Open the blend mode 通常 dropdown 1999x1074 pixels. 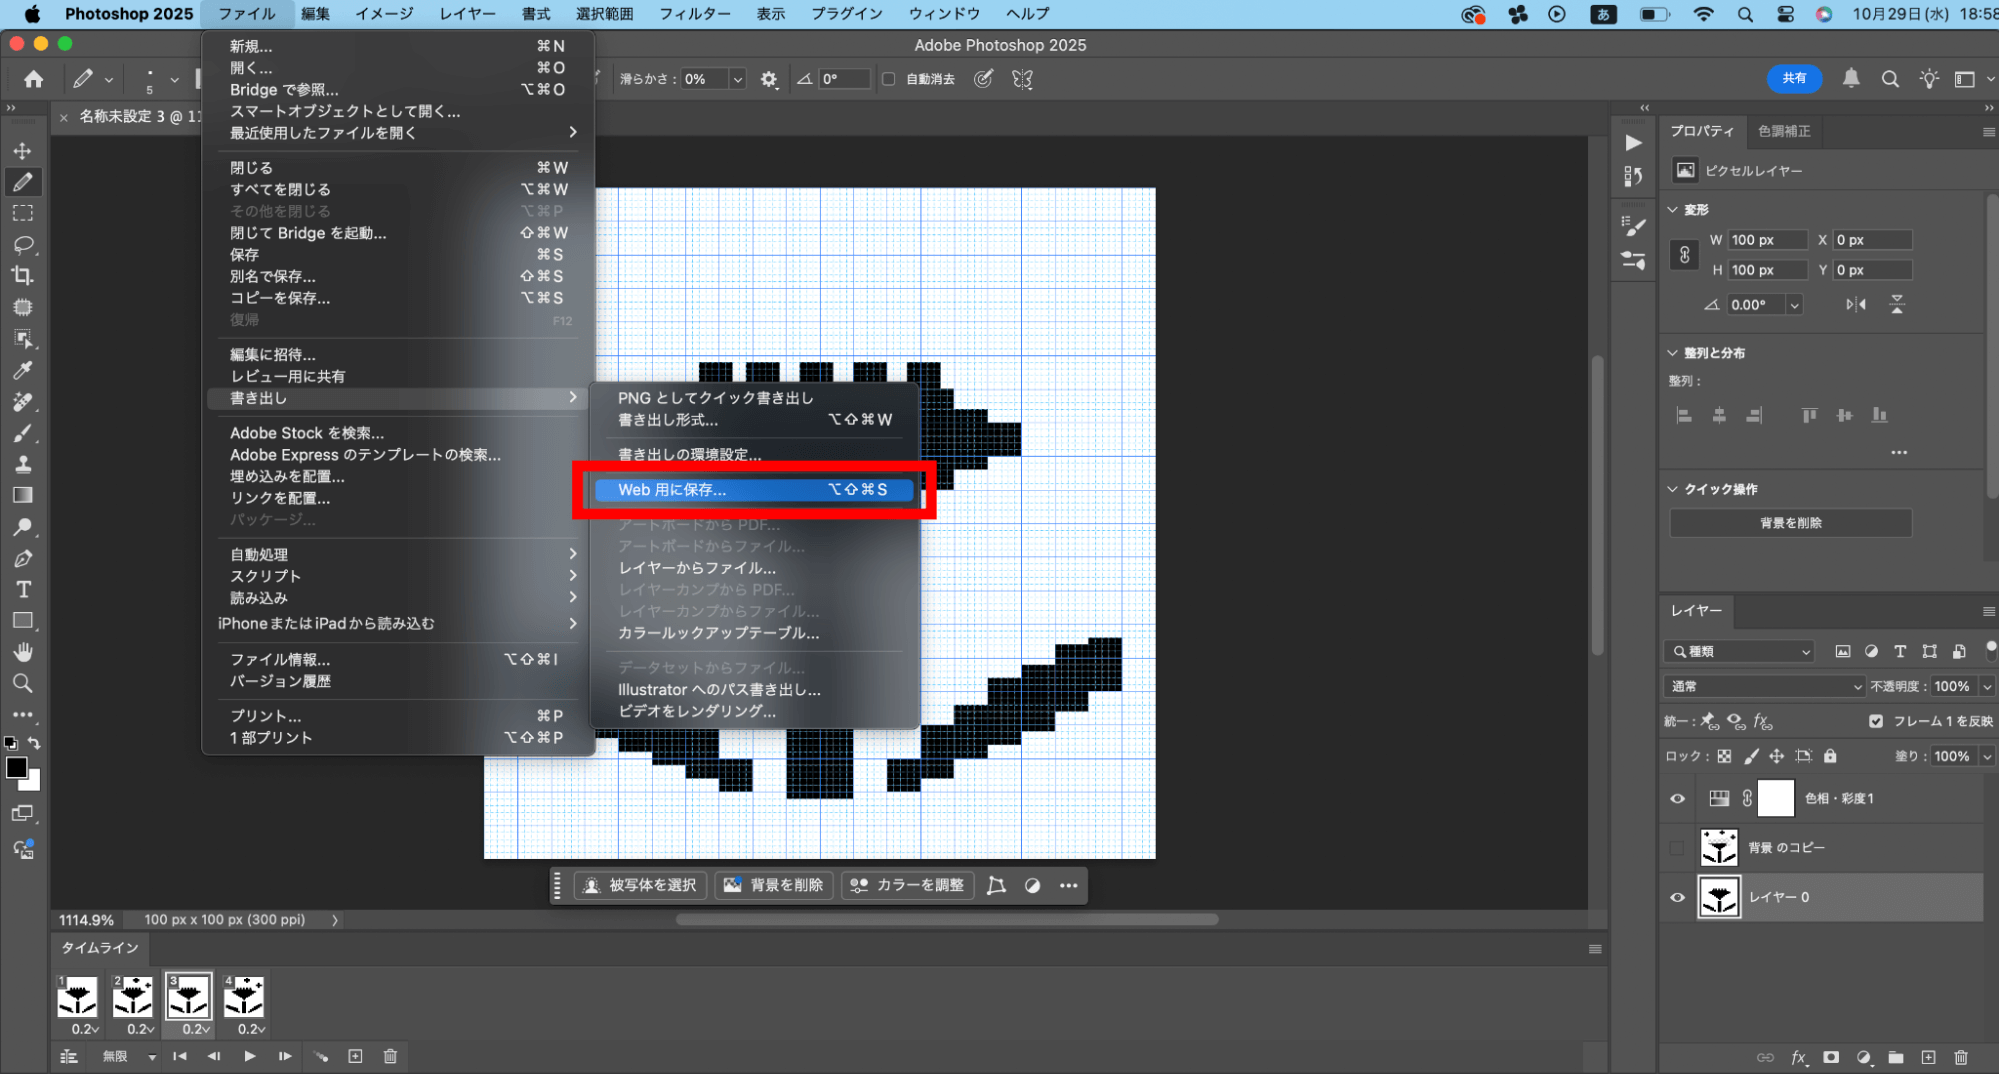[x=1764, y=686]
